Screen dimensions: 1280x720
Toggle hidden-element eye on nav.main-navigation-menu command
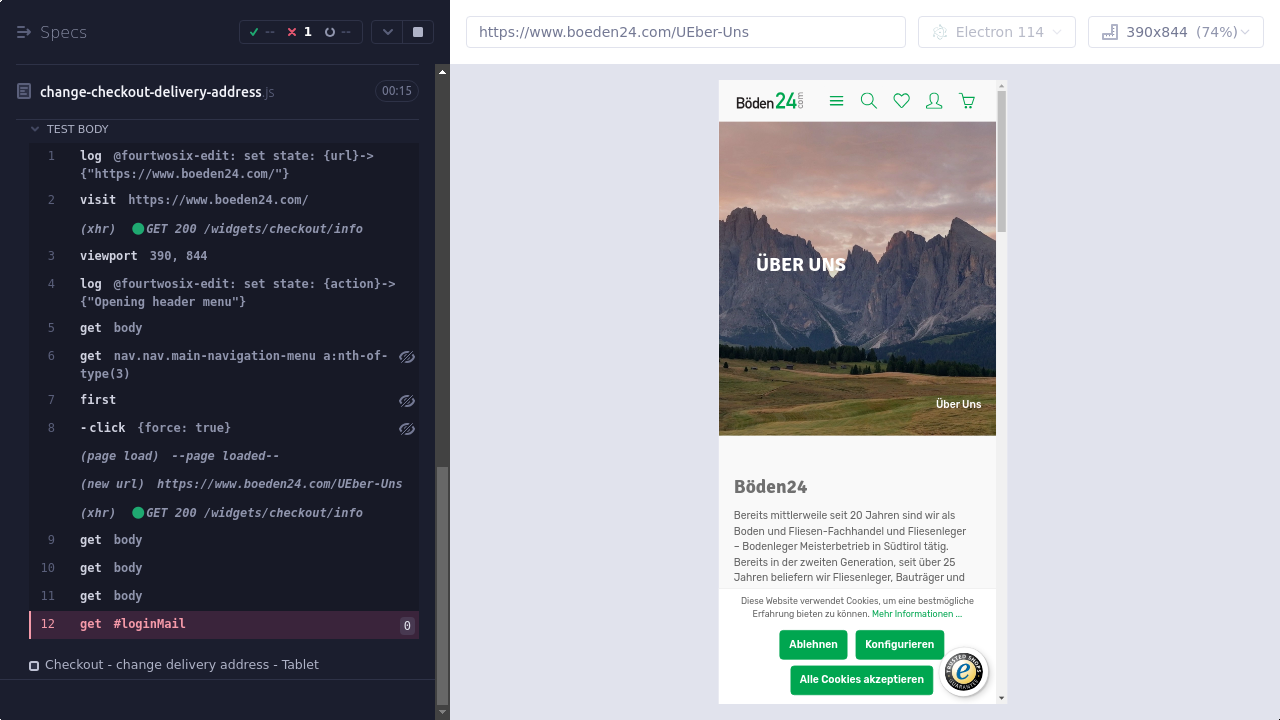tap(406, 357)
